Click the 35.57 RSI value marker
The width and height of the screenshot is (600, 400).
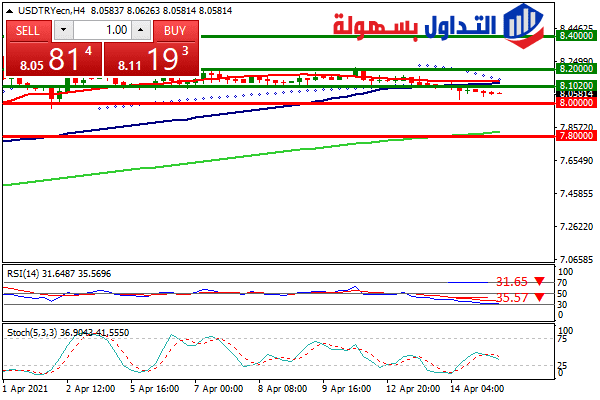pos(512,297)
